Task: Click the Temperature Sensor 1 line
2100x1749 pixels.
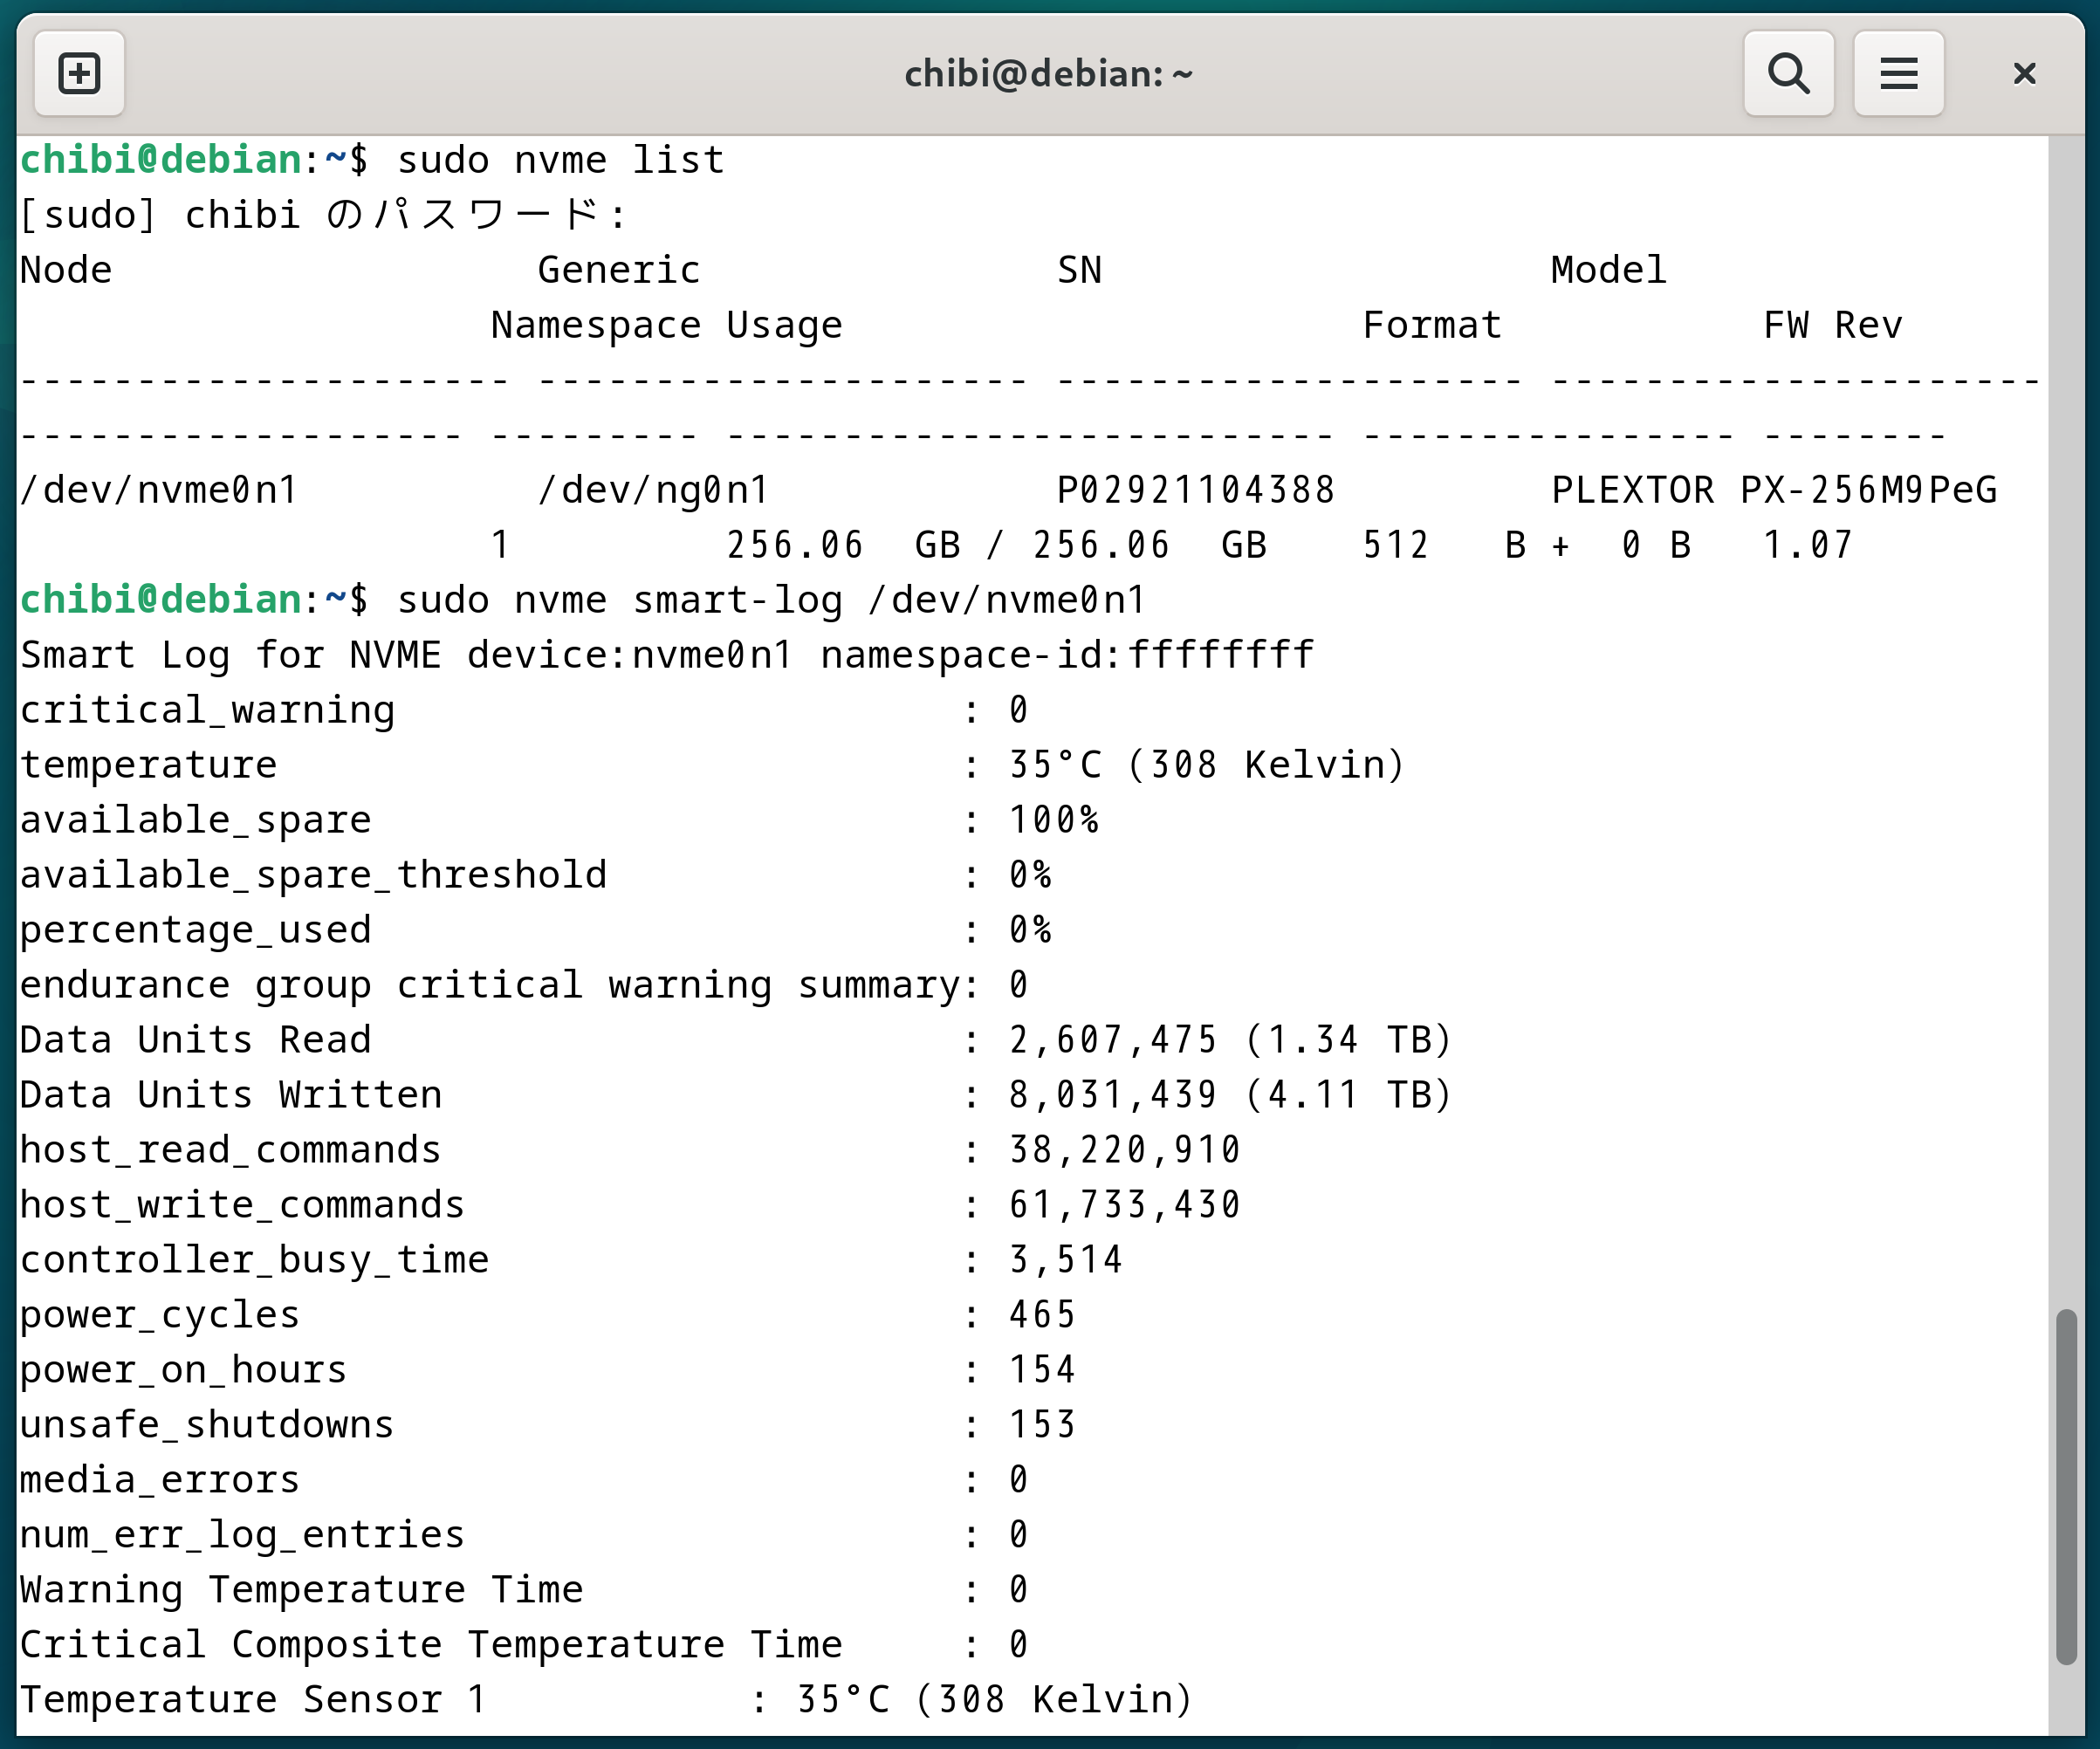Action: coord(252,1701)
